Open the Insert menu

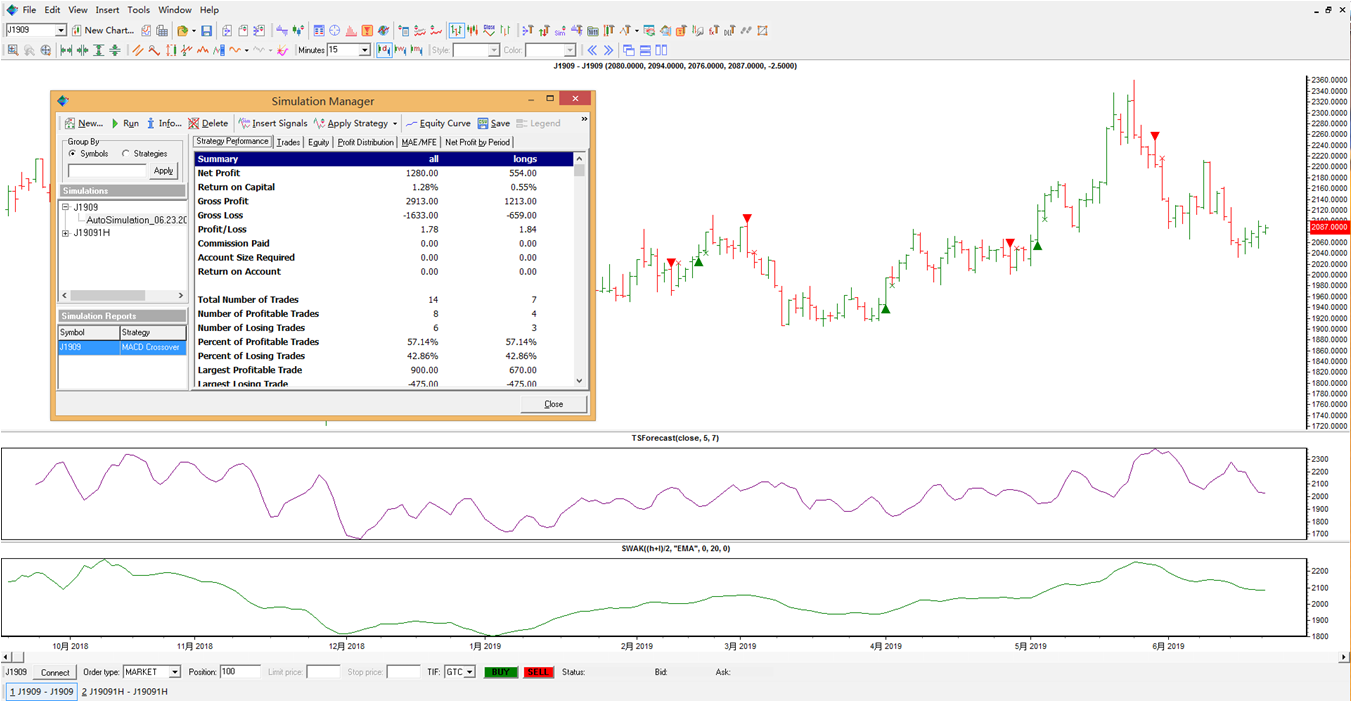(107, 10)
